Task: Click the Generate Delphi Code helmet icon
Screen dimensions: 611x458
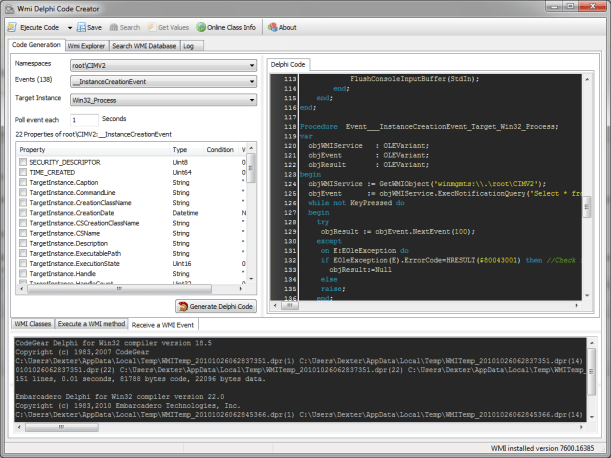Action: click(x=184, y=306)
